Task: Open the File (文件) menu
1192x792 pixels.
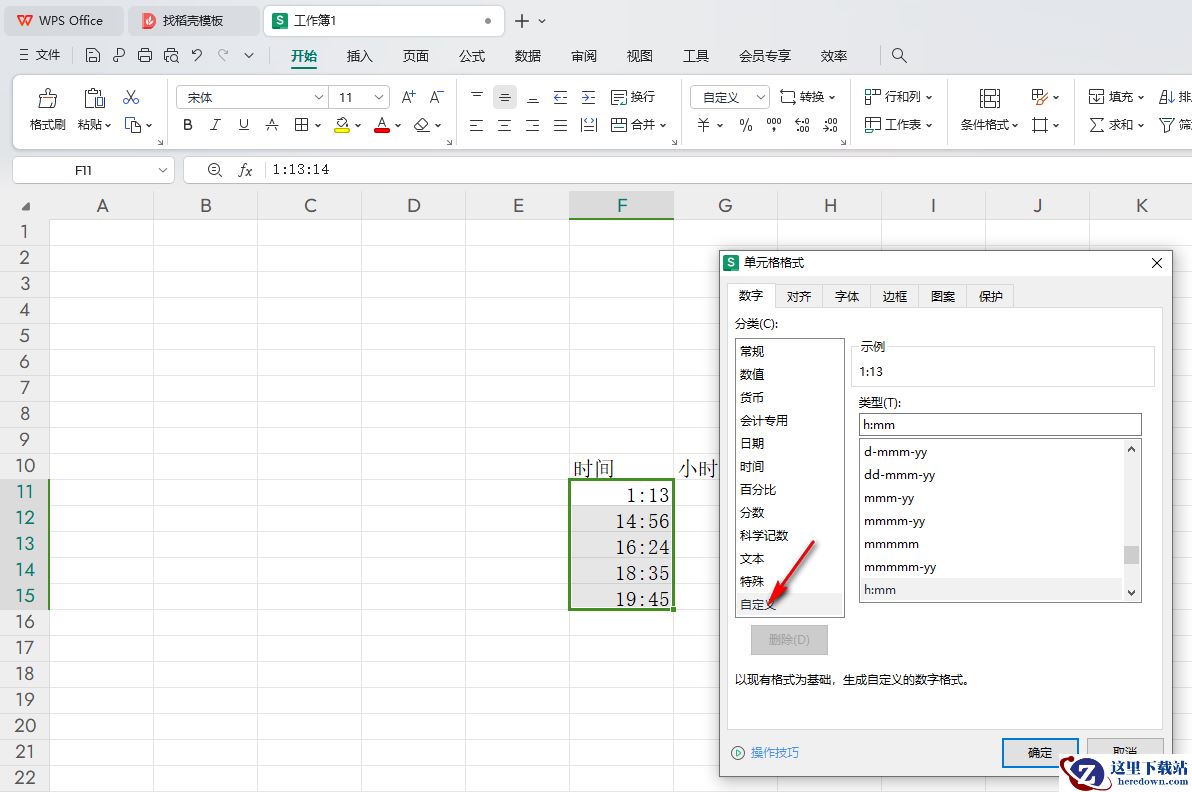Action: tap(40, 55)
